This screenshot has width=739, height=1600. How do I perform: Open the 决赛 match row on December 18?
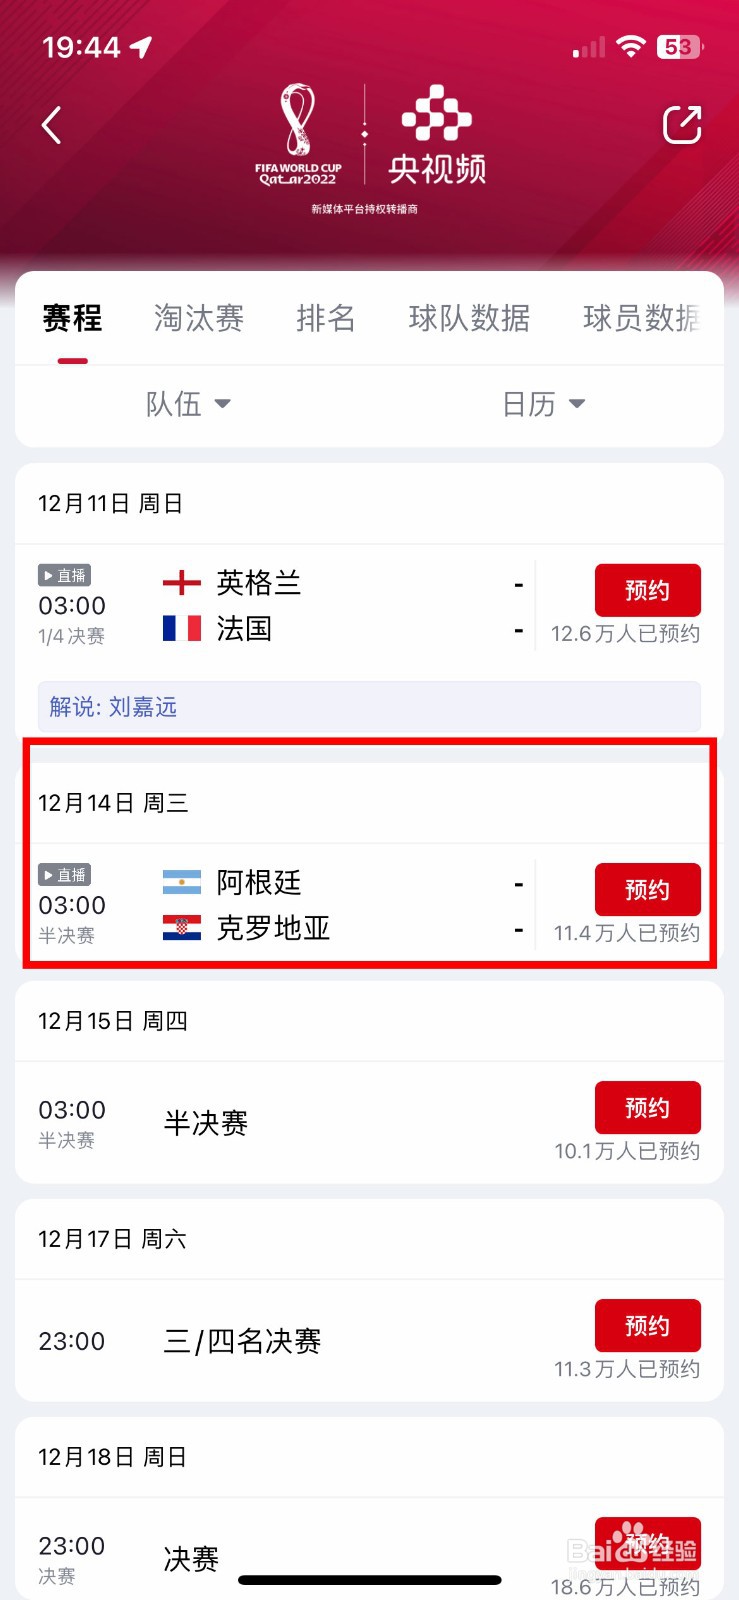pyautogui.click(x=369, y=1548)
